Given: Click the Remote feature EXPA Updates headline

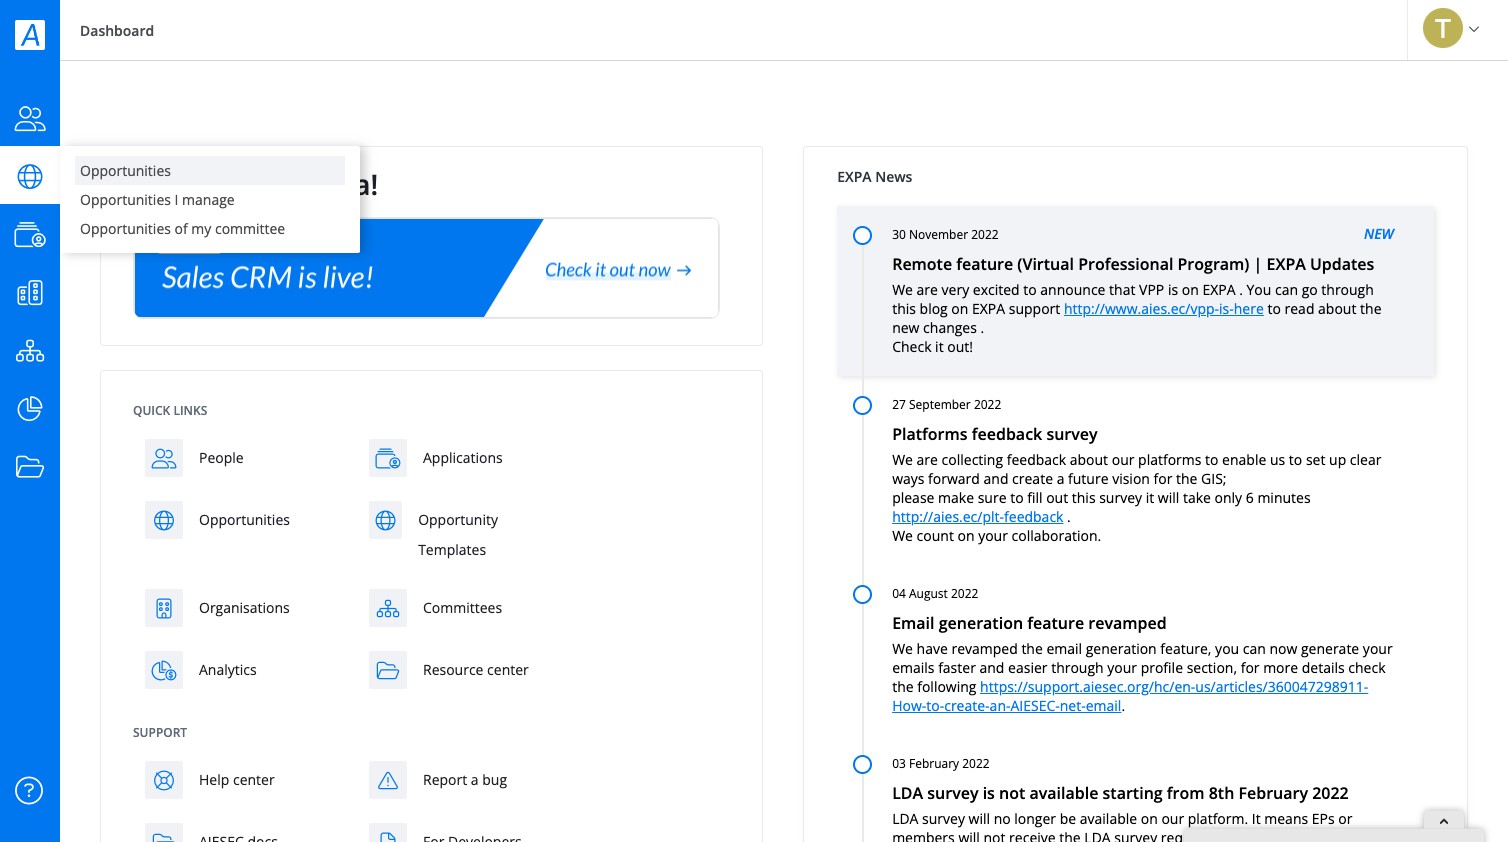Looking at the screenshot, I should click(1133, 264).
